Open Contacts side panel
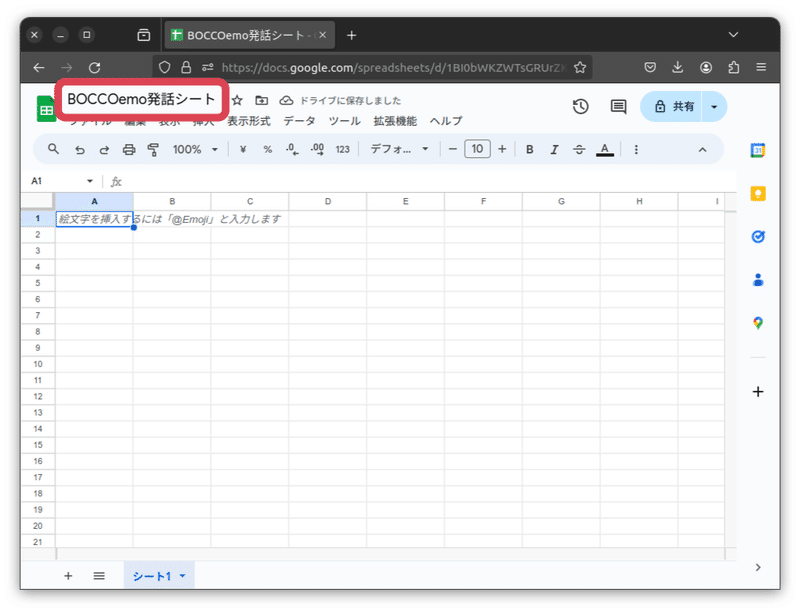The width and height of the screenshot is (800, 612). pos(758,279)
